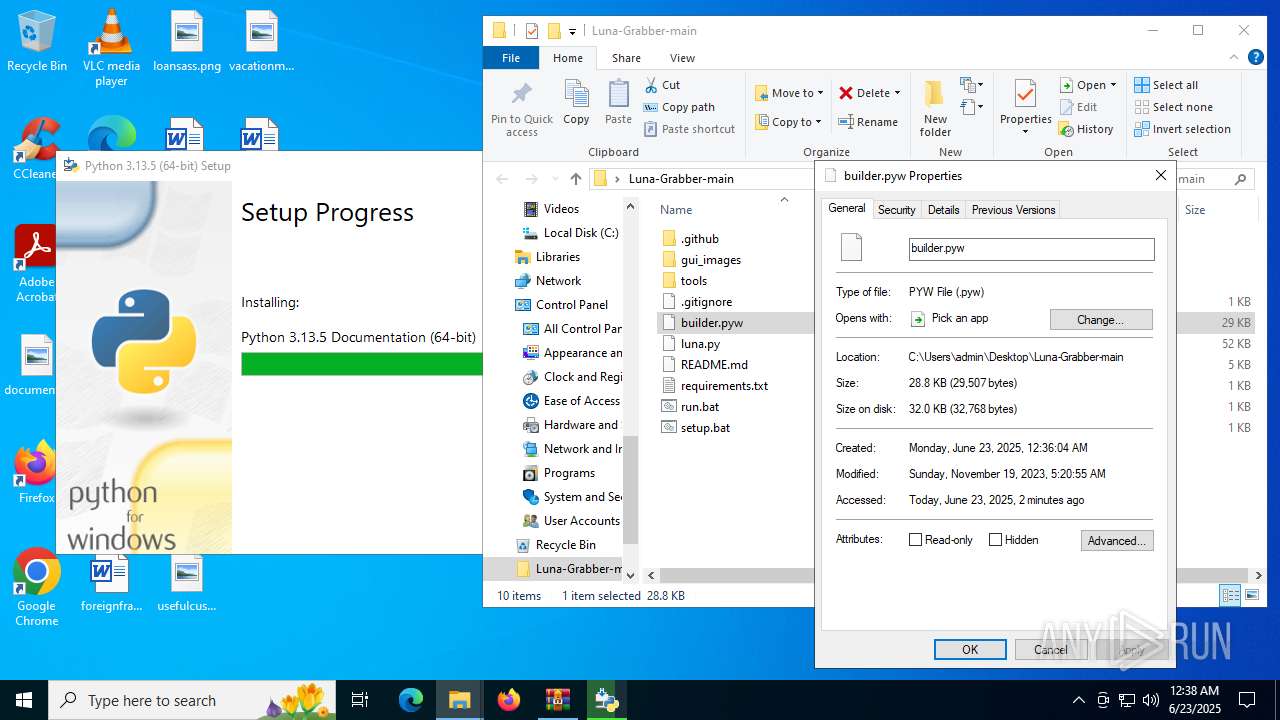Click the Rename ribbon button

(x=867, y=122)
